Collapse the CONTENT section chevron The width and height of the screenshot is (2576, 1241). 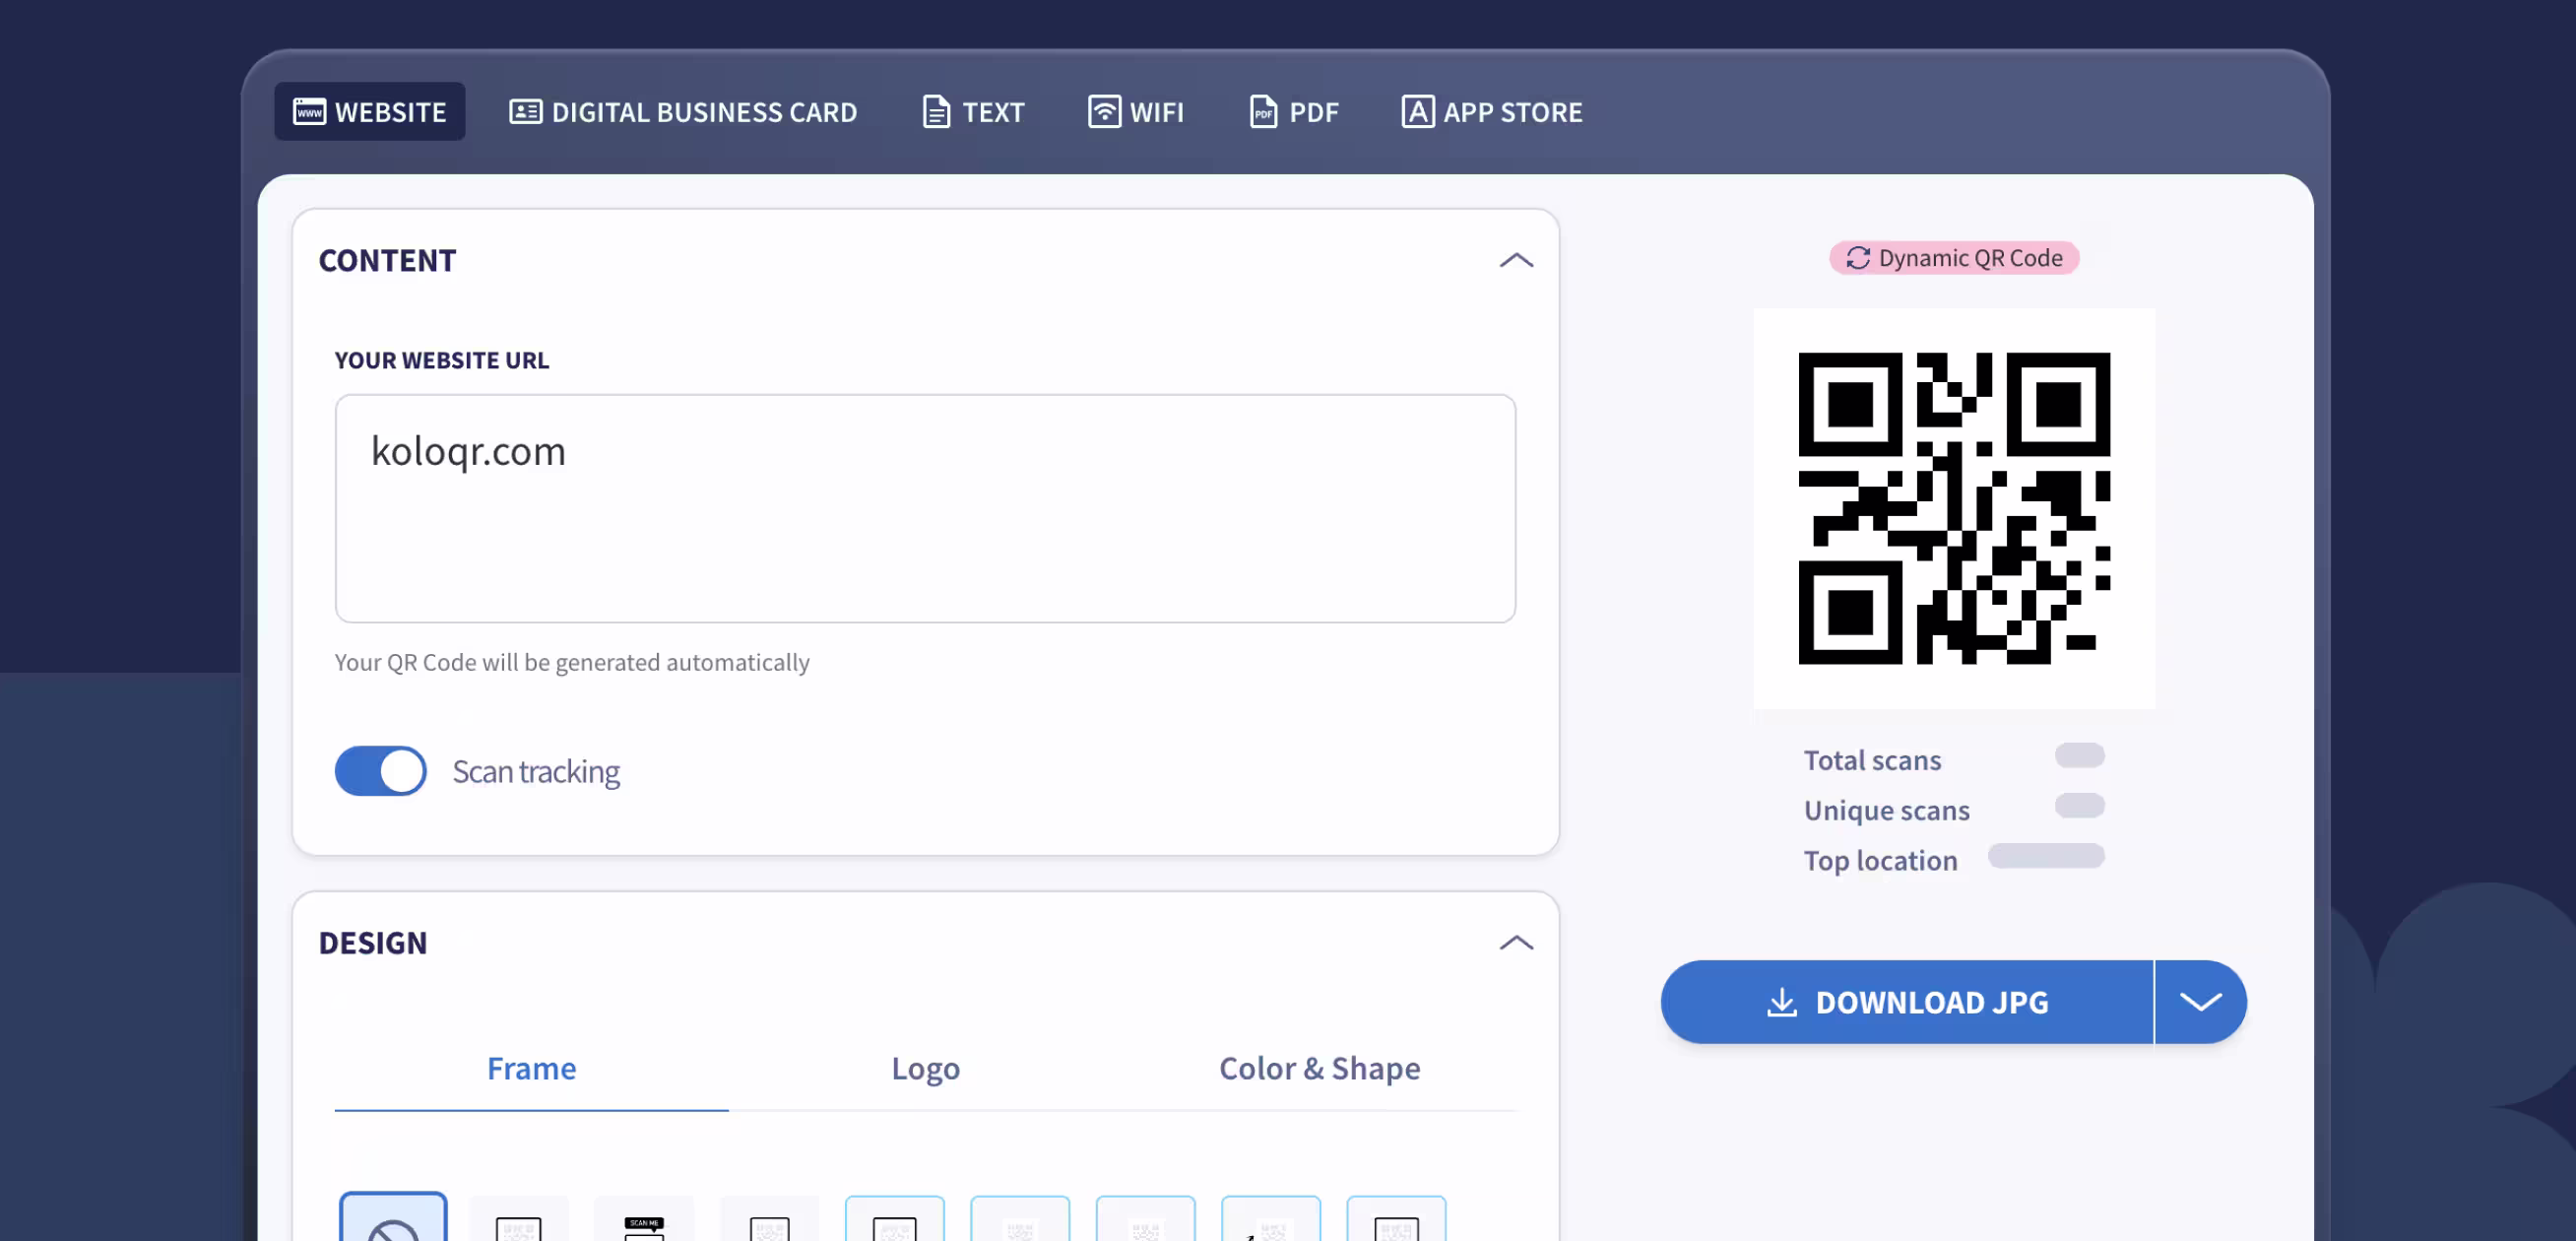click(x=1516, y=260)
